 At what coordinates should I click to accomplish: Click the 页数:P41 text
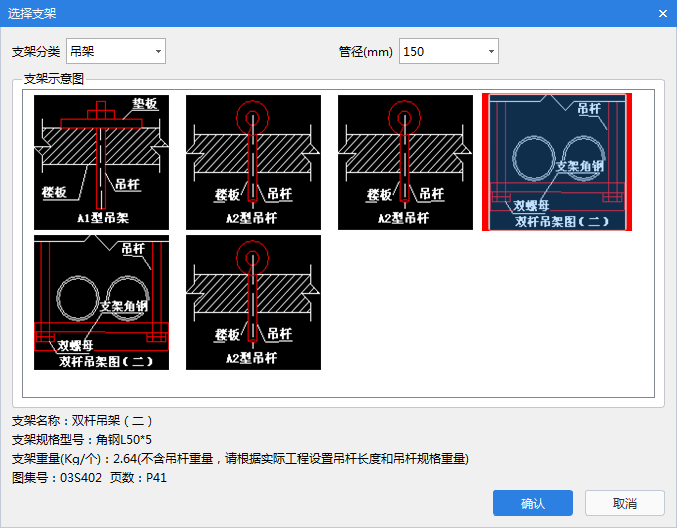(138, 478)
